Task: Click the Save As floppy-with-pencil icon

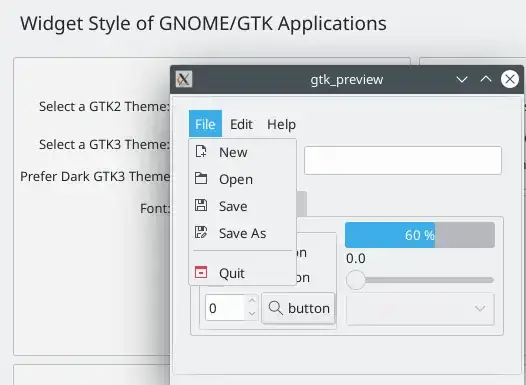Action: (x=201, y=232)
